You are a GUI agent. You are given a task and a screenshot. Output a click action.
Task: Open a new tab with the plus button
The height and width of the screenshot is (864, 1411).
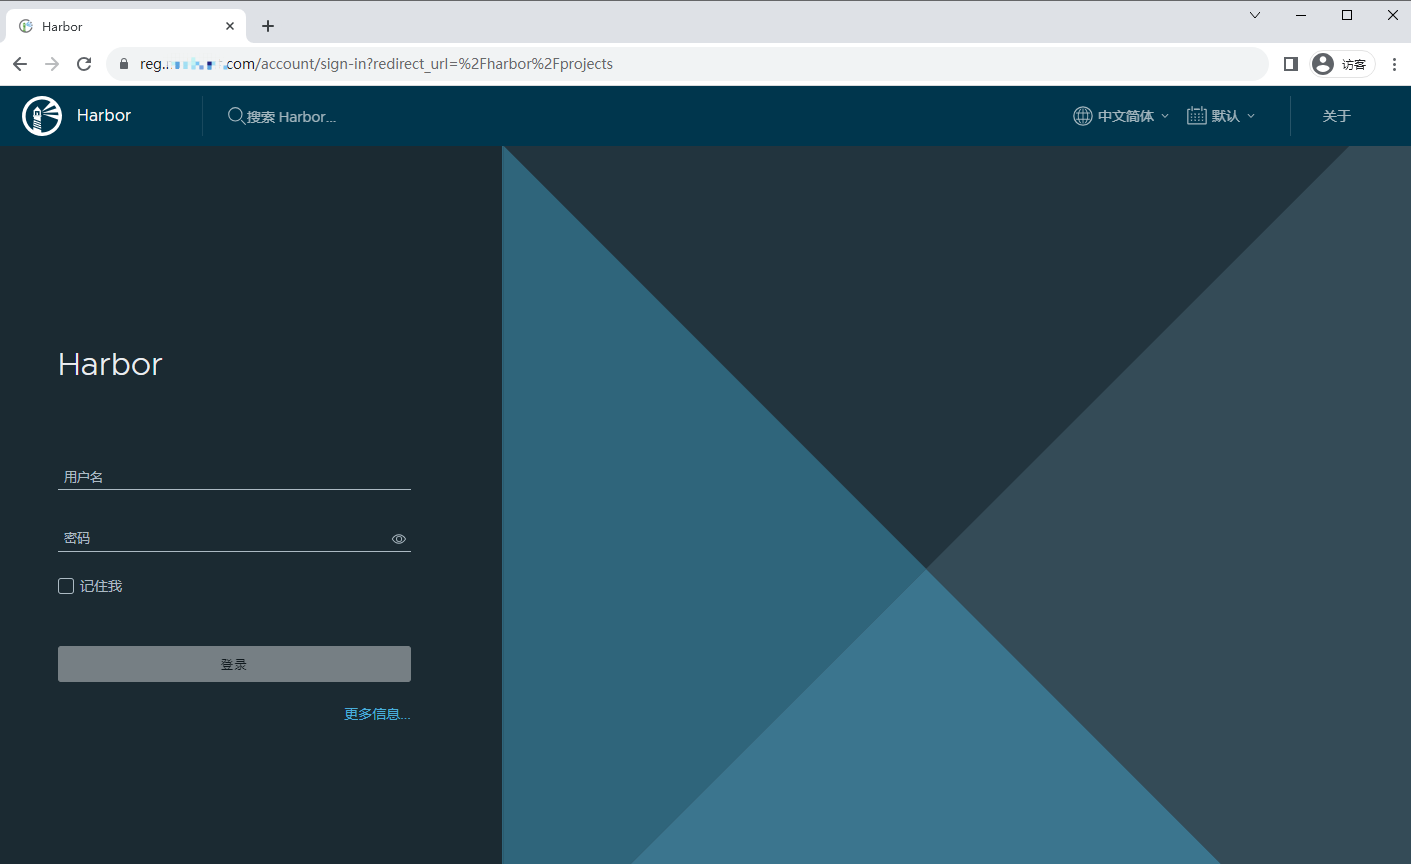[x=268, y=26]
